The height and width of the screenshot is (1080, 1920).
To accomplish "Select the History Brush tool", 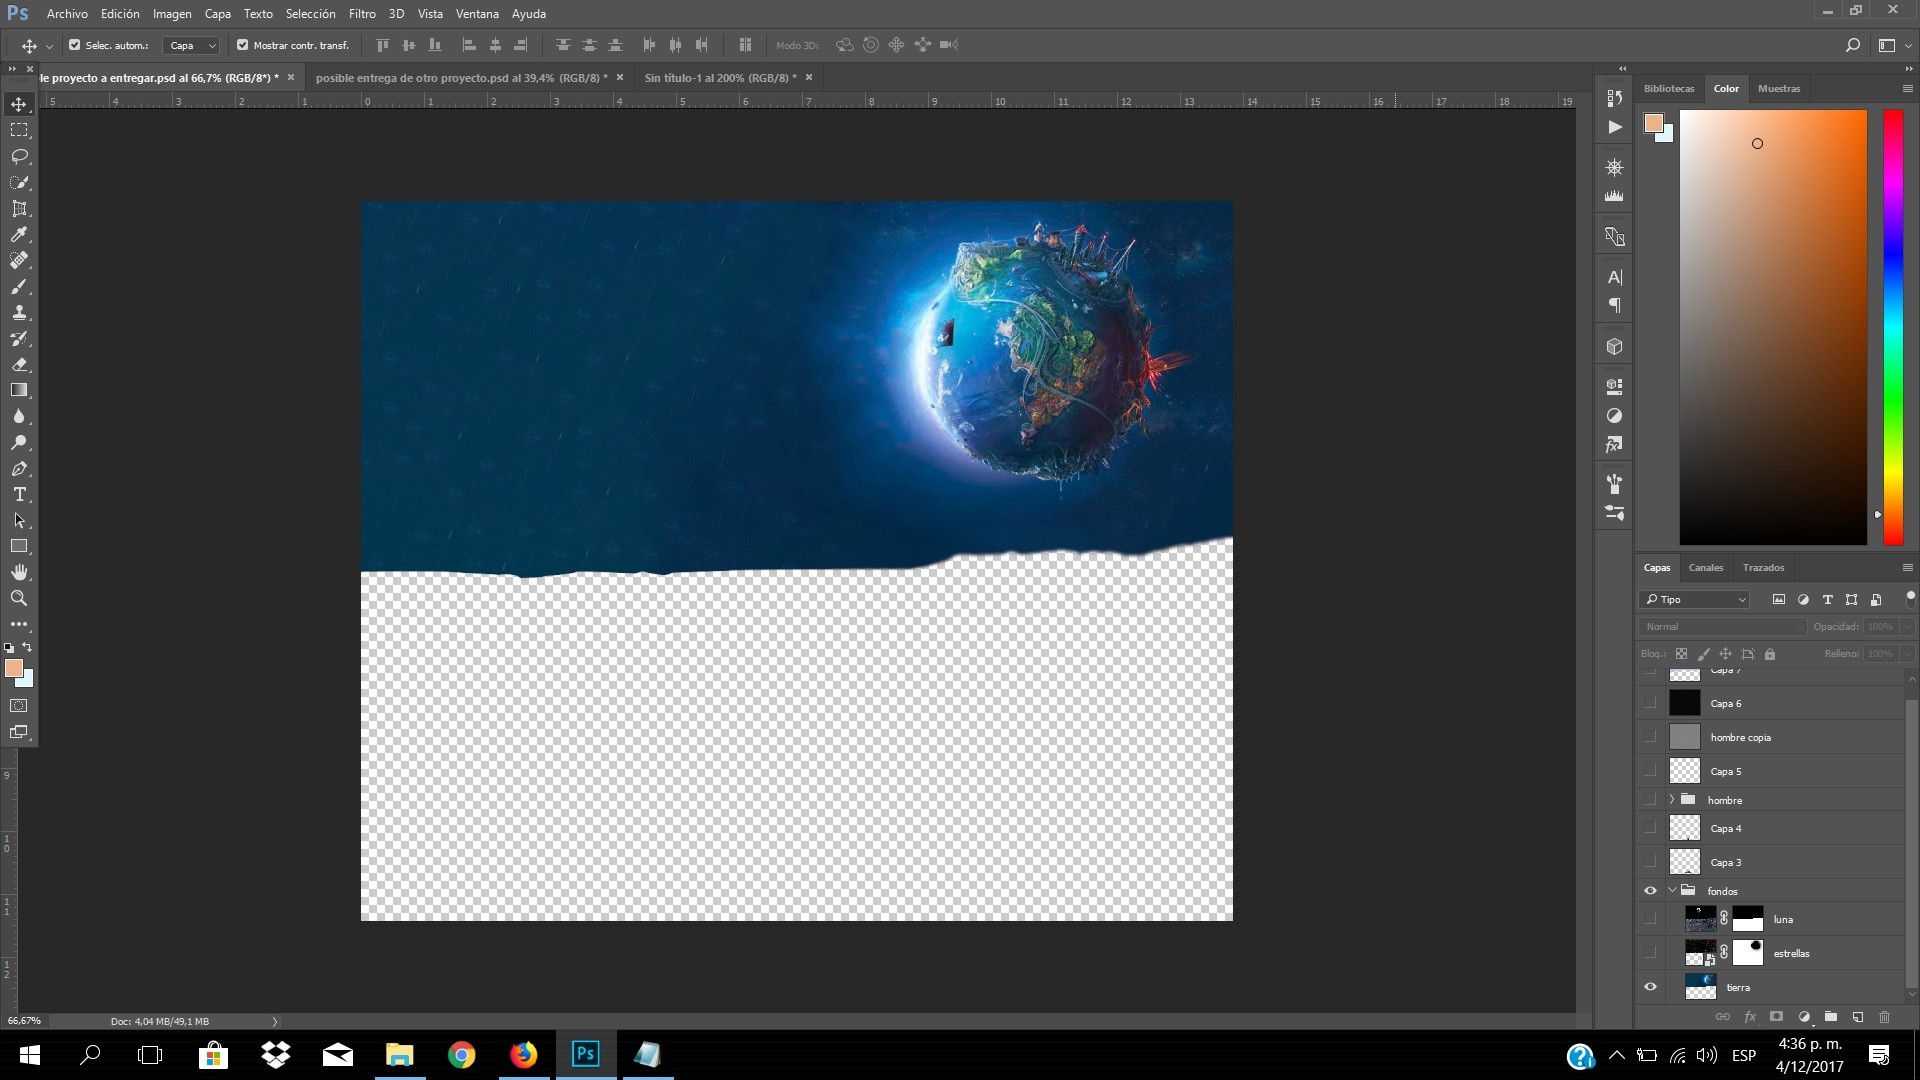I will click(x=19, y=338).
